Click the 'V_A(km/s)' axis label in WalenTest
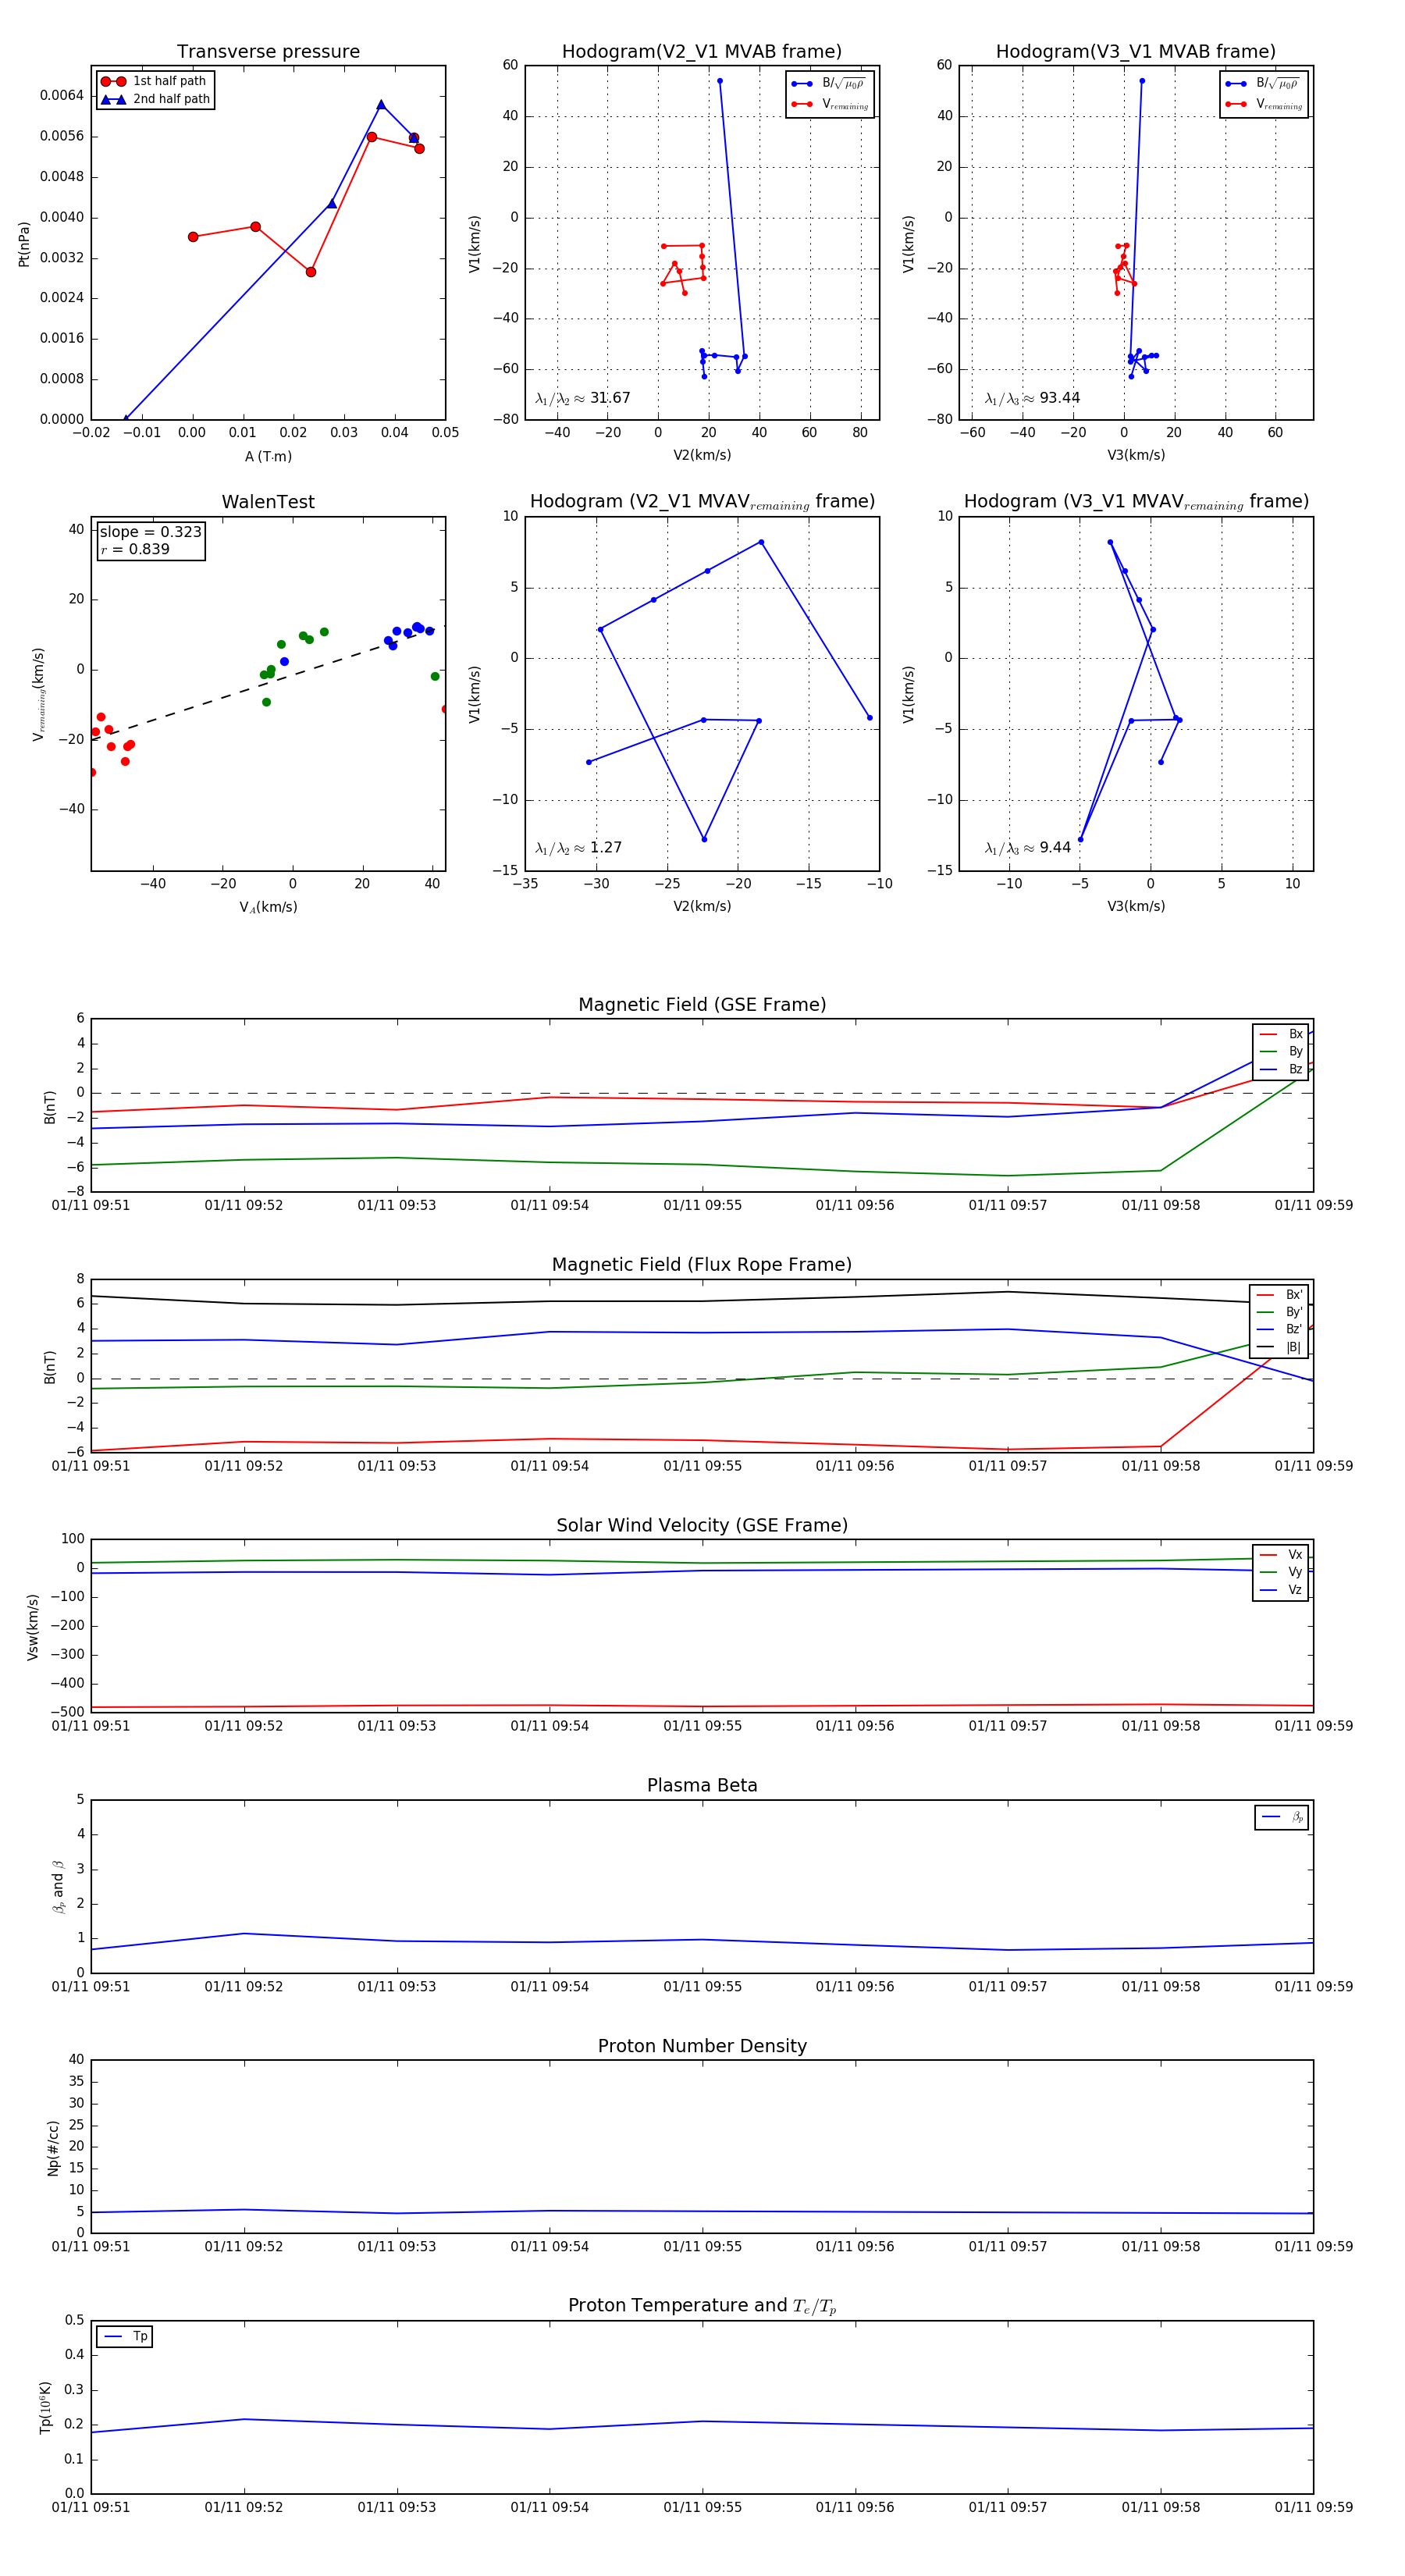Screen dimensions: 1405x2576 [x=268, y=907]
